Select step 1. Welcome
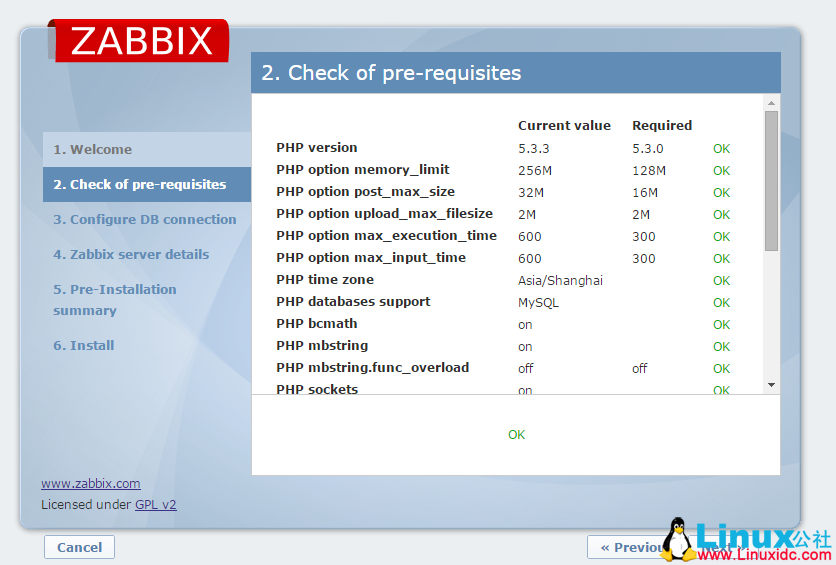This screenshot has width=836, height=565. point(147,149)
